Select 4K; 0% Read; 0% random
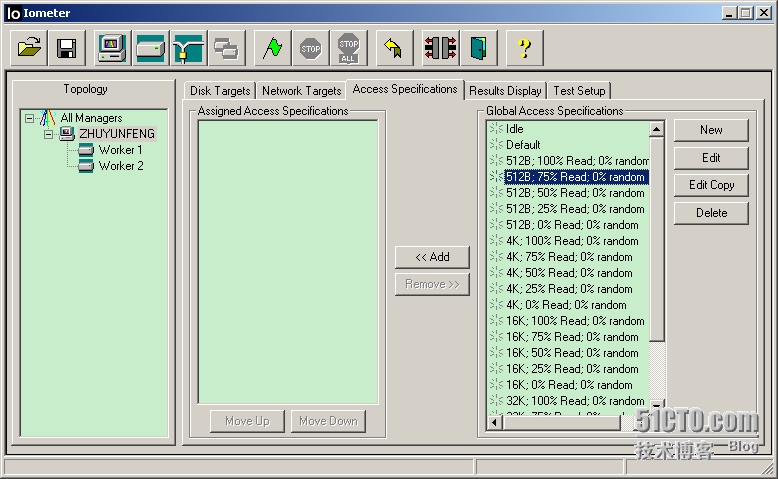The height and width of the screenshot is (479, 778). [568, 305]
